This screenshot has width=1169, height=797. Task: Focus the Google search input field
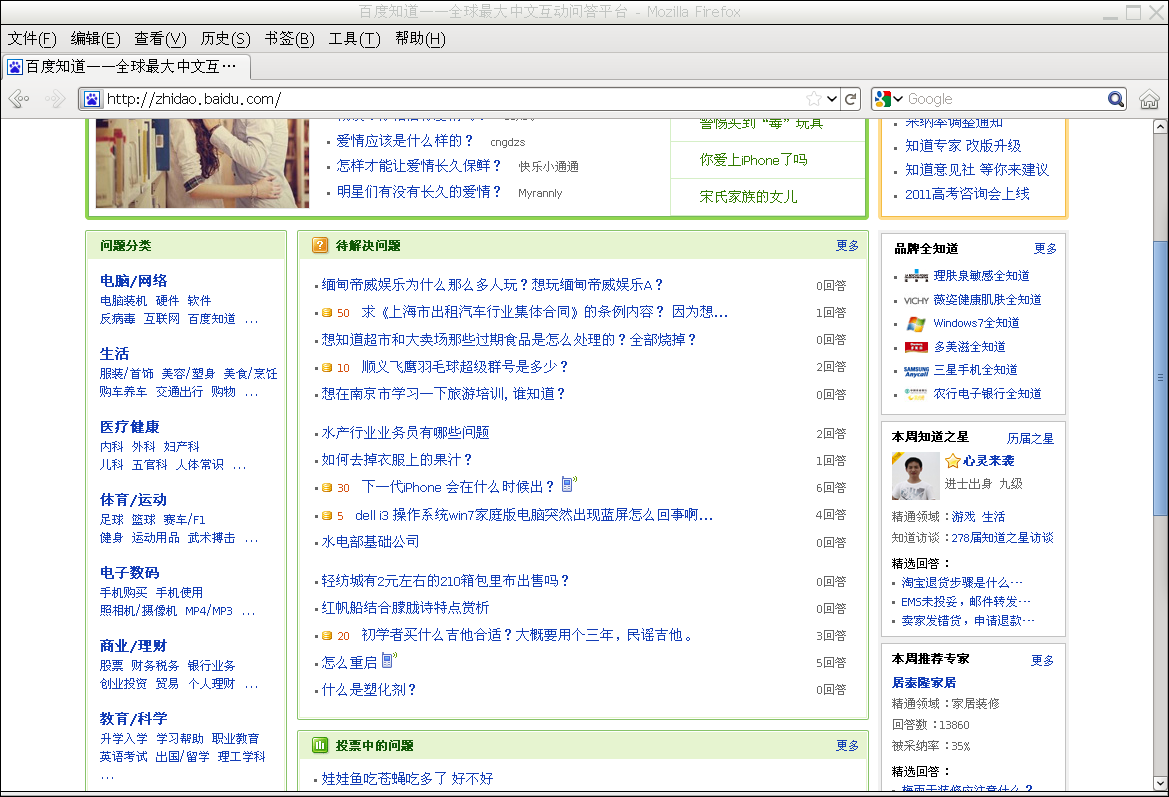click(x=1005, y=99)
